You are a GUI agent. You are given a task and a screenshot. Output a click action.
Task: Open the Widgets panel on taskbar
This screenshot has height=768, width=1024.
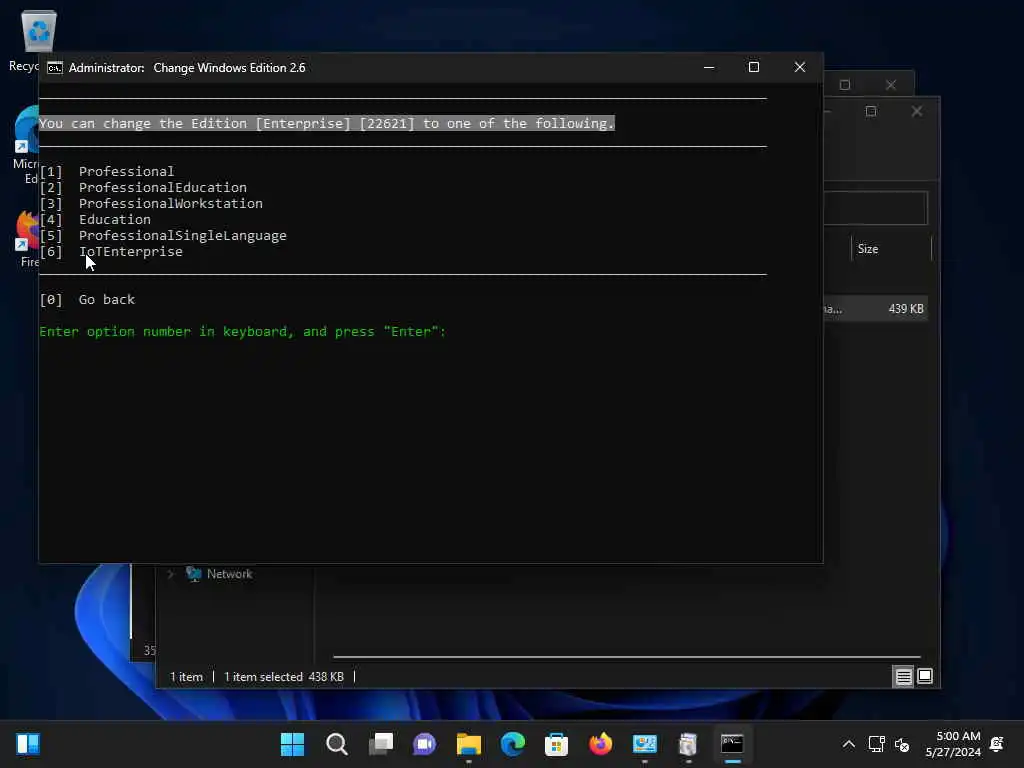28,744
